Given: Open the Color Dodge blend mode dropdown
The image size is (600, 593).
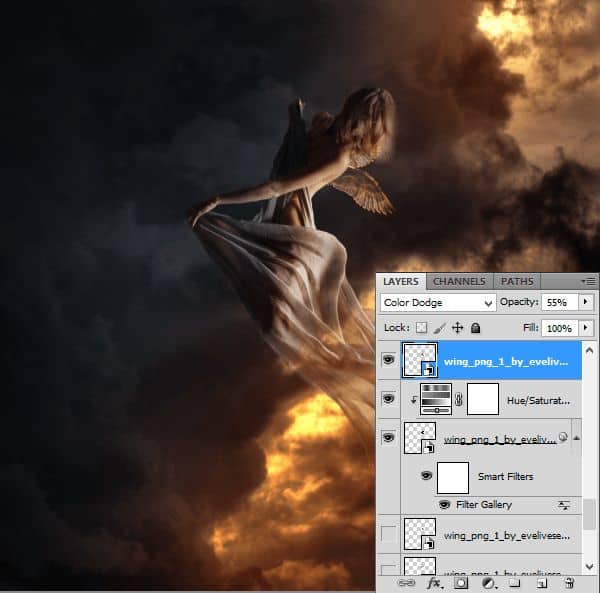Looking at the screenshot, I should tap(438, 302).
